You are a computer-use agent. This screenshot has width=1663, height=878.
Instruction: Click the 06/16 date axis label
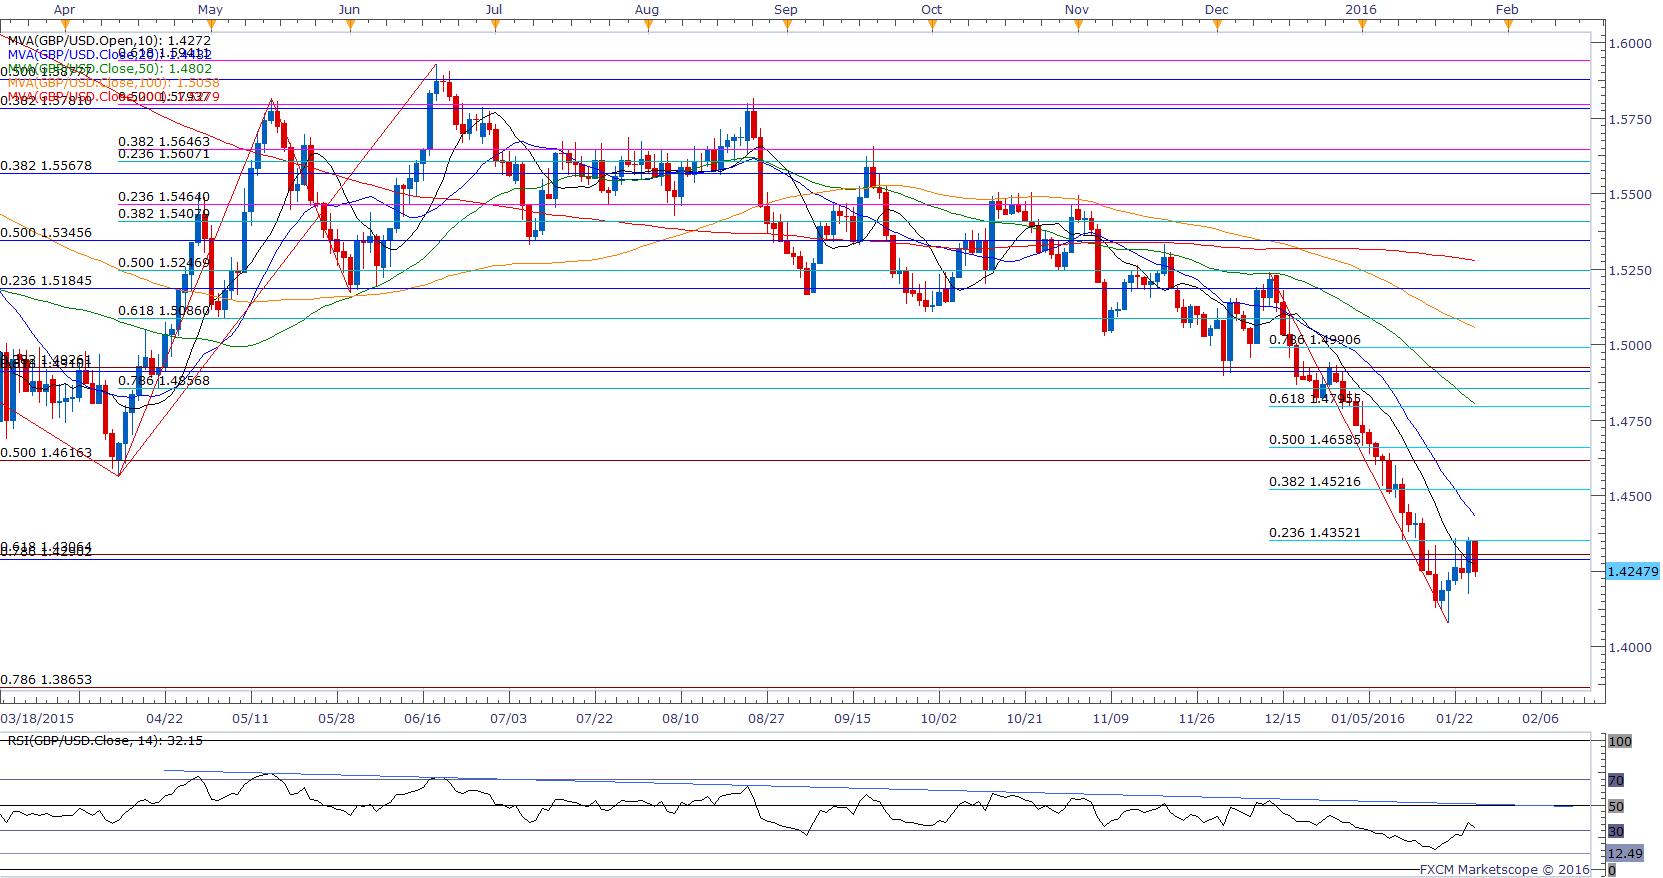[x=422, y=718]
